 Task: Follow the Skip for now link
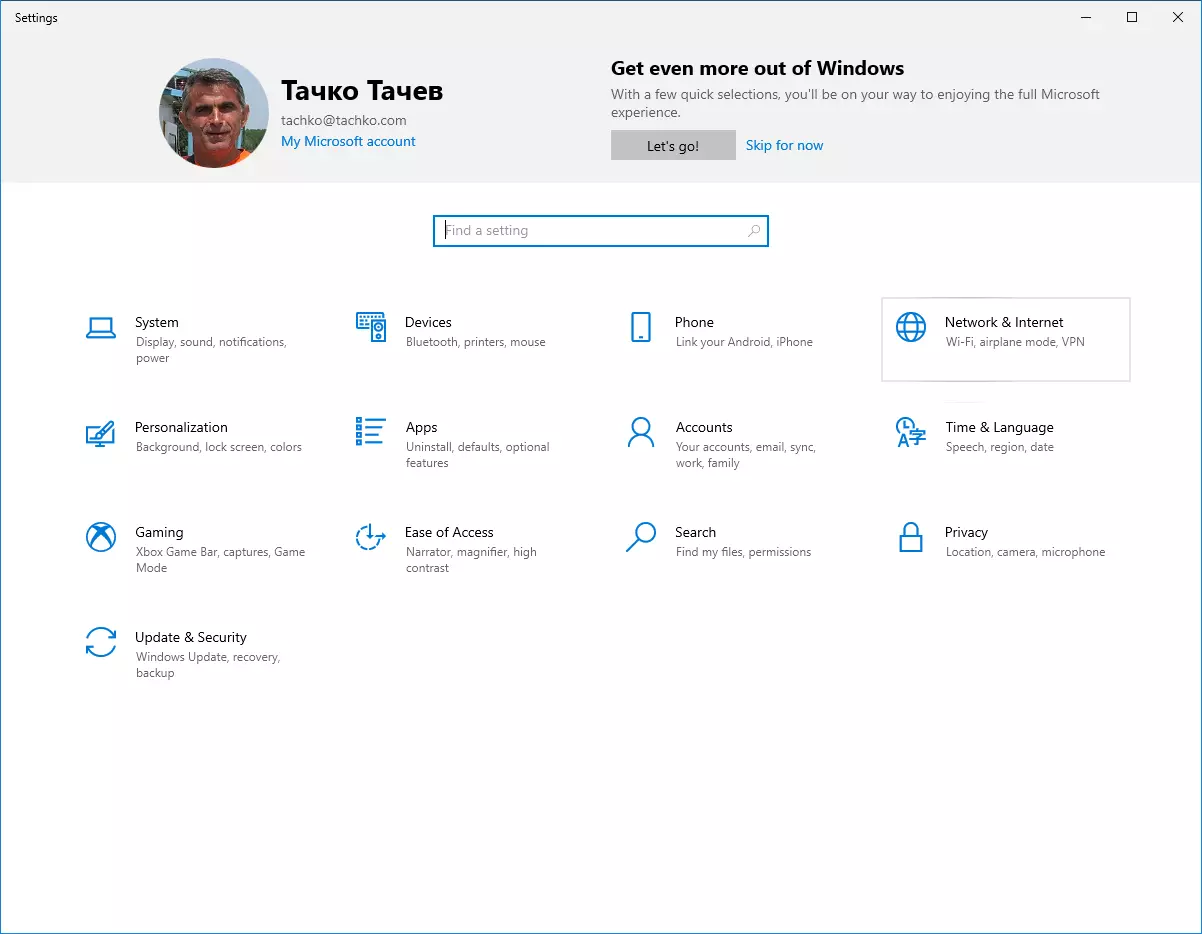(785, 146)
